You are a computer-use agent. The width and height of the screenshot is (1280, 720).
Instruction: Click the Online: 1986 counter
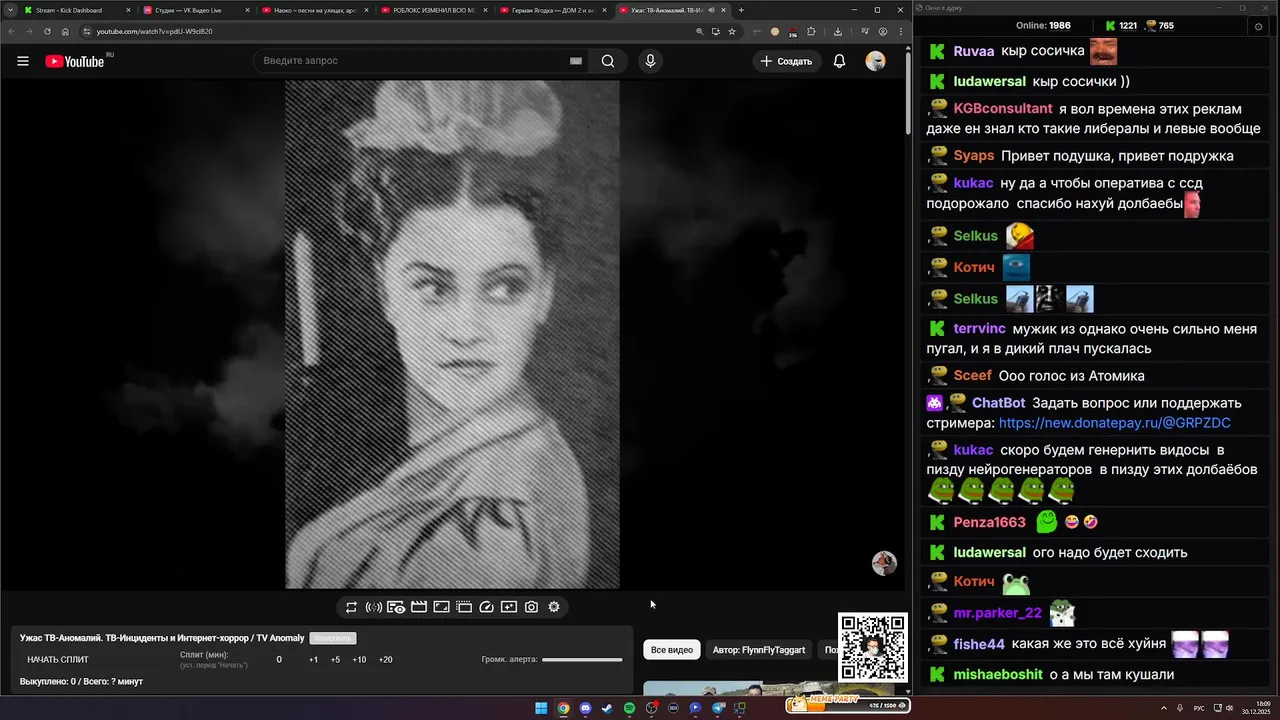[1043, 26]
